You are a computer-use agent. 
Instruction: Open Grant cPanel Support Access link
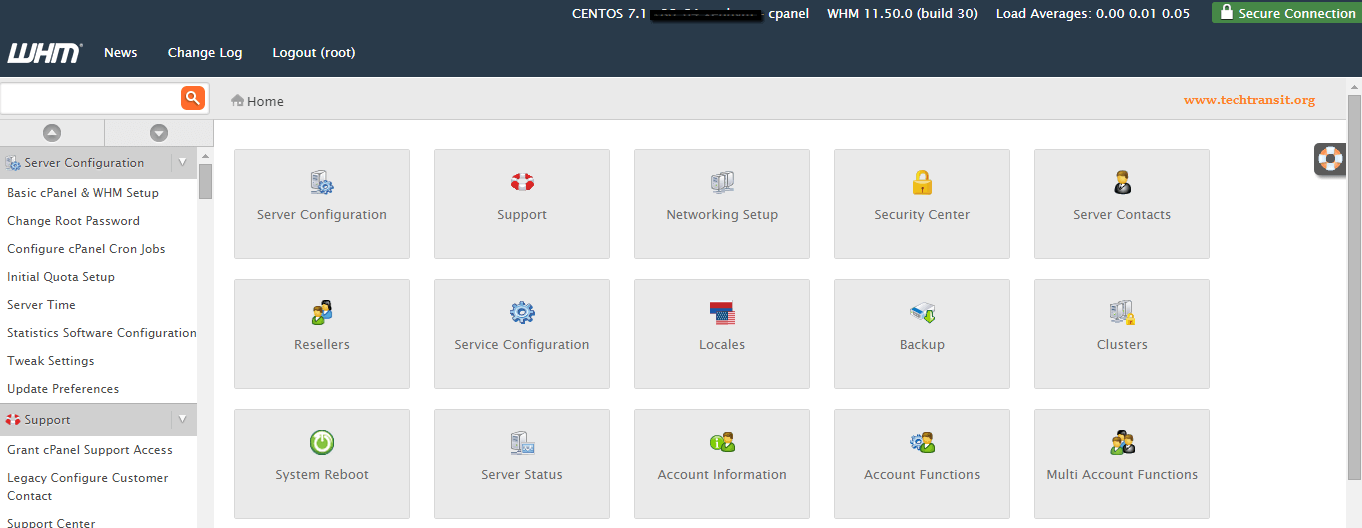[x=90, y=450]
